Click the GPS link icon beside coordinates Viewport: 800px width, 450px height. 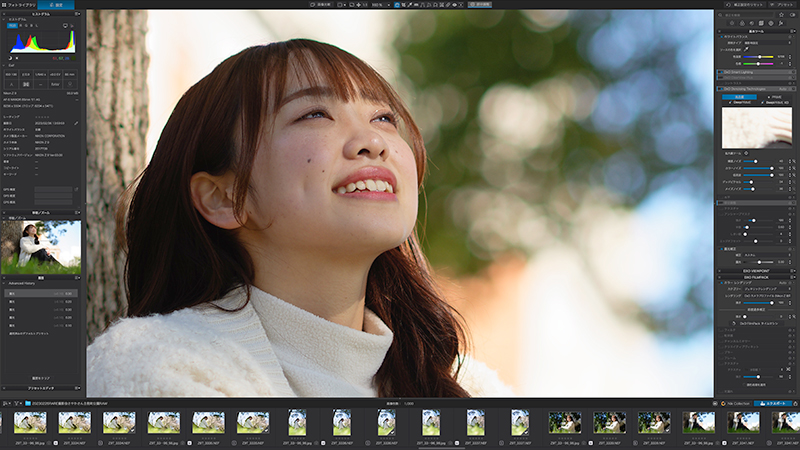point(76,189)
